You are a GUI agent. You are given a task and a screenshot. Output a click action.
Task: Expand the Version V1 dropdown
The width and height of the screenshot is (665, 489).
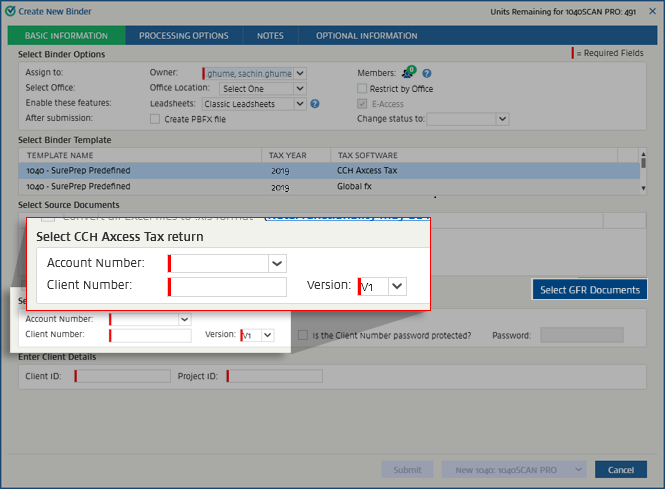(268, 335)
